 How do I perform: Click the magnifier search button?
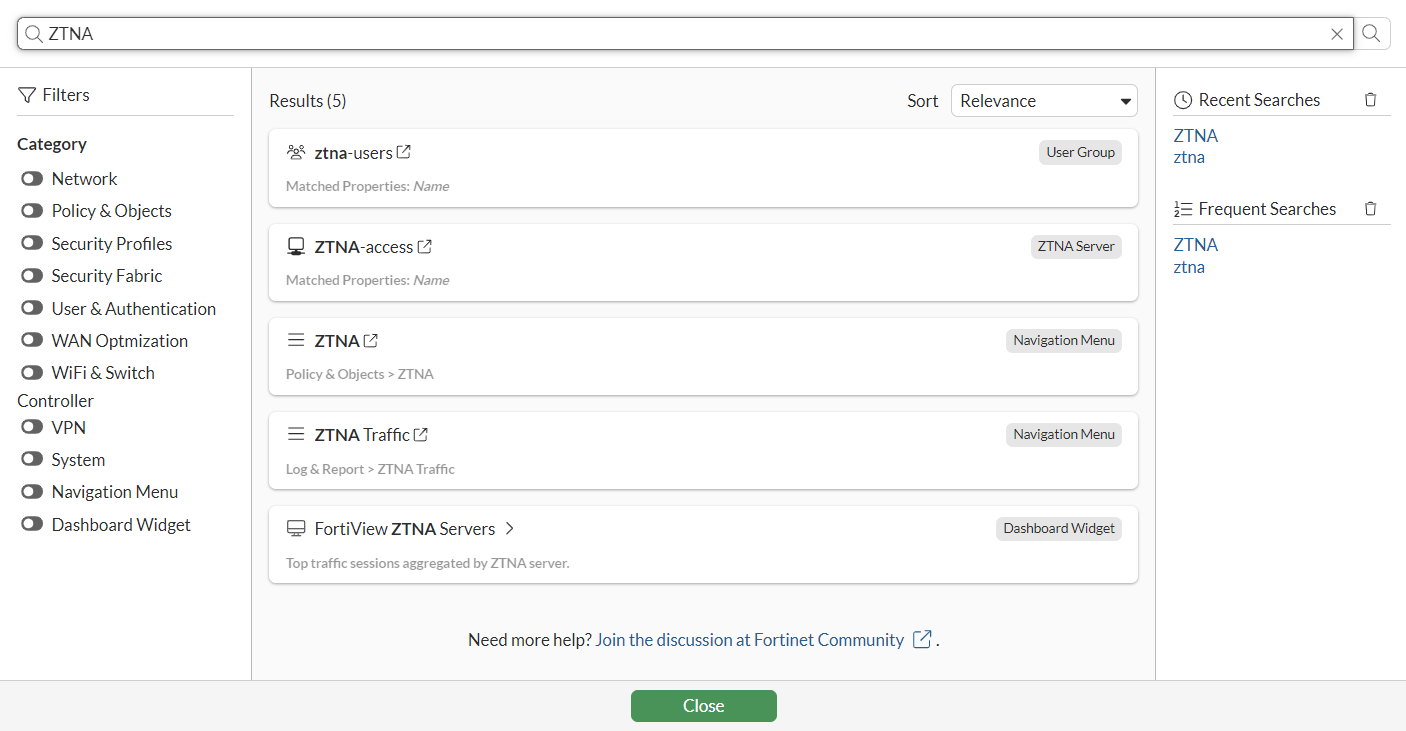tap(1371, 34)
